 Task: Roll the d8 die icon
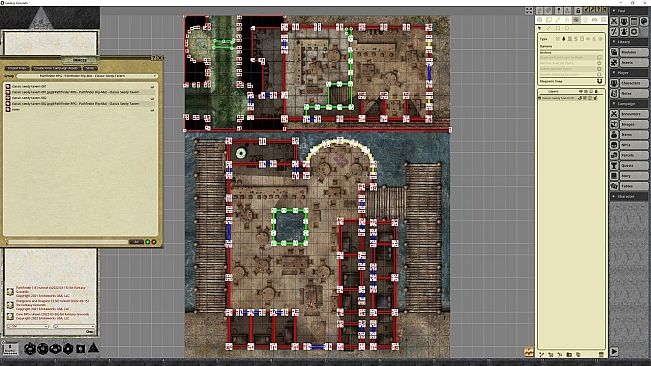68,349
